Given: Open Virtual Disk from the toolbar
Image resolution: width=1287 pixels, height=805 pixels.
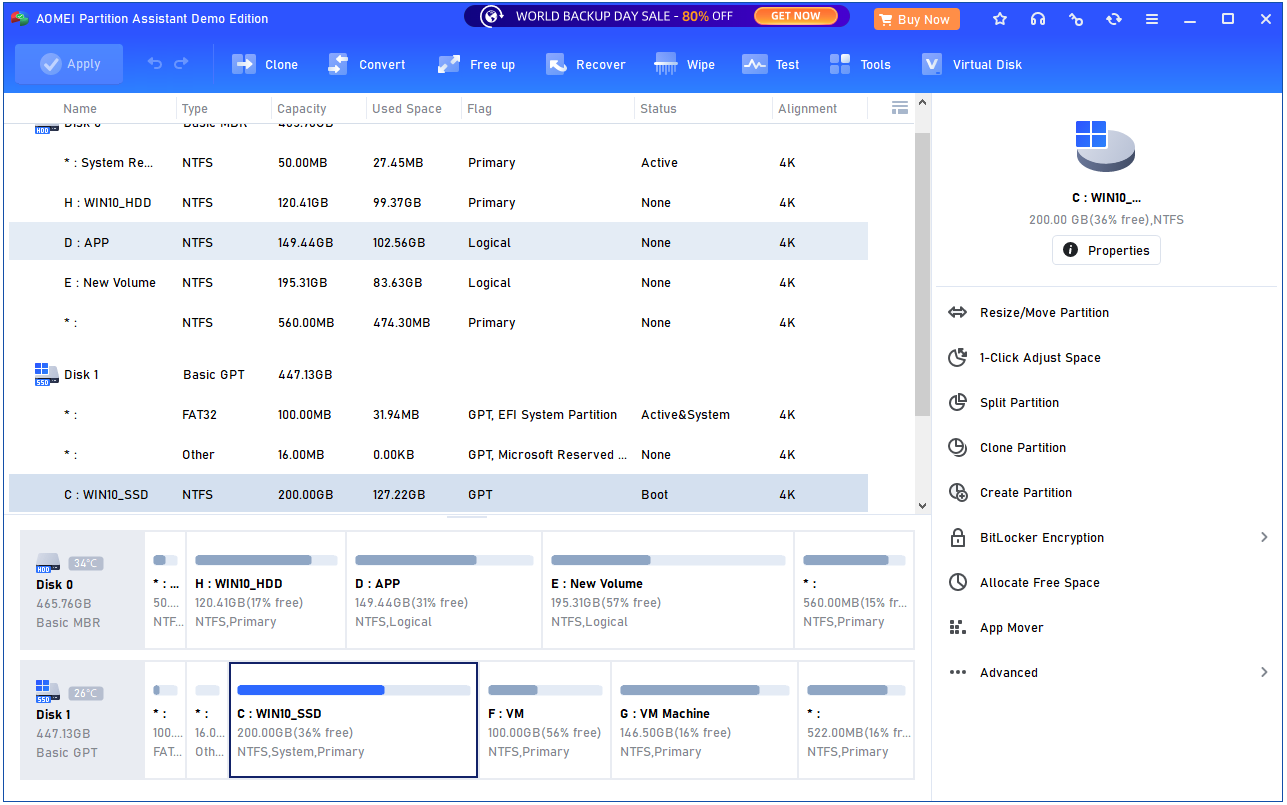Looking at the screenshot, I should pos(971,64).
